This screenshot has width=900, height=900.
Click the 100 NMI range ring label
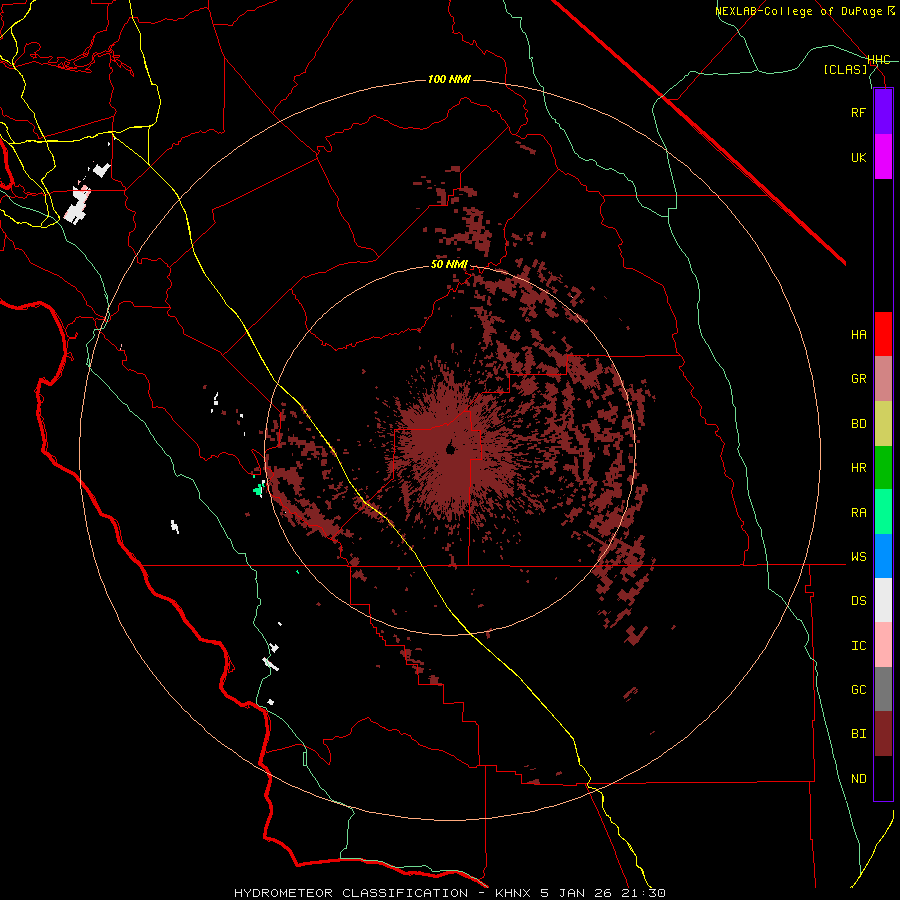tap(449, 79)
